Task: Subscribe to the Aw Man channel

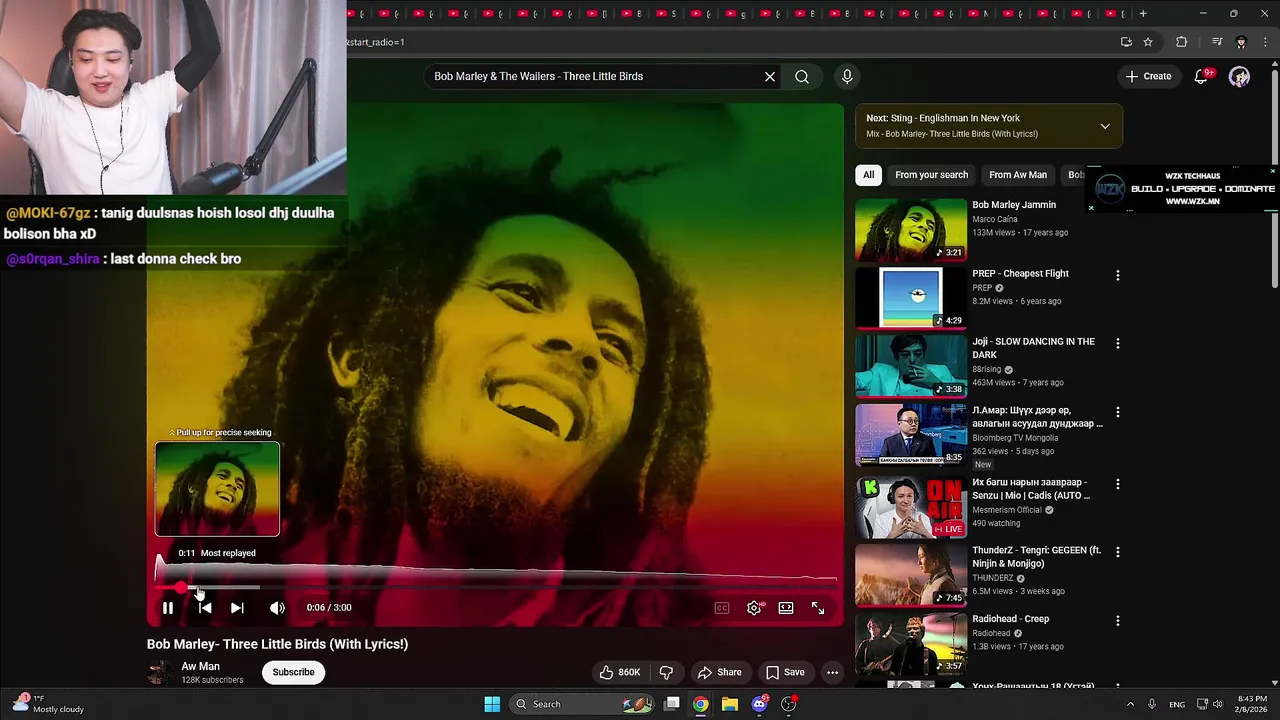Action: tap(293, 672)
